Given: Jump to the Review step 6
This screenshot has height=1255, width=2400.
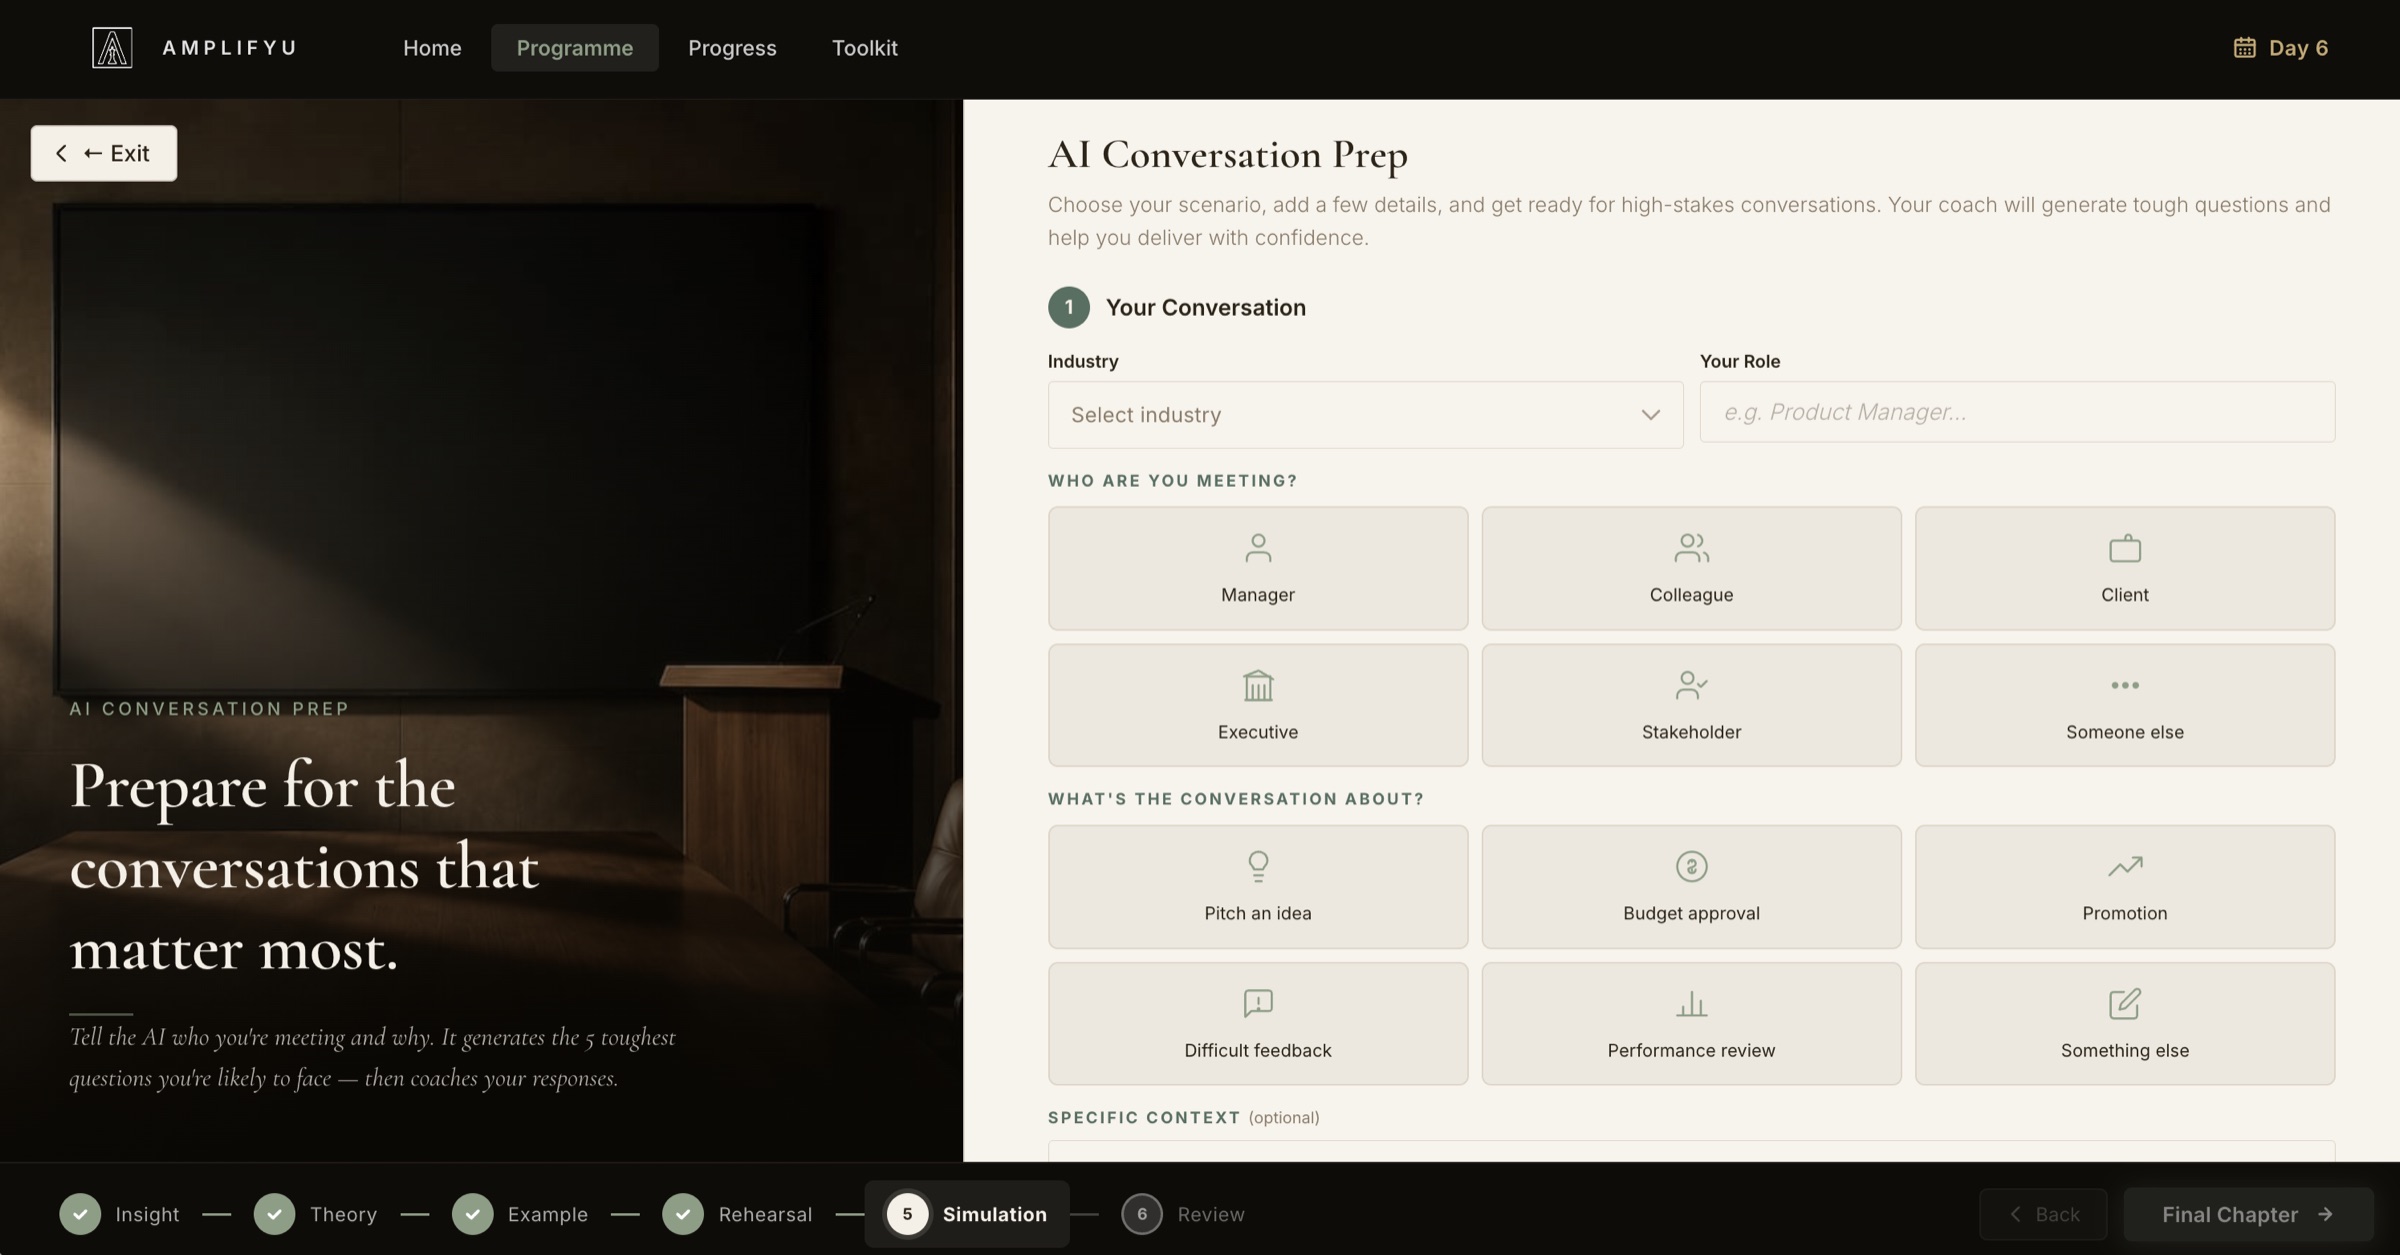Looking at the screenshot, I should click(x=1183, y=1214).
